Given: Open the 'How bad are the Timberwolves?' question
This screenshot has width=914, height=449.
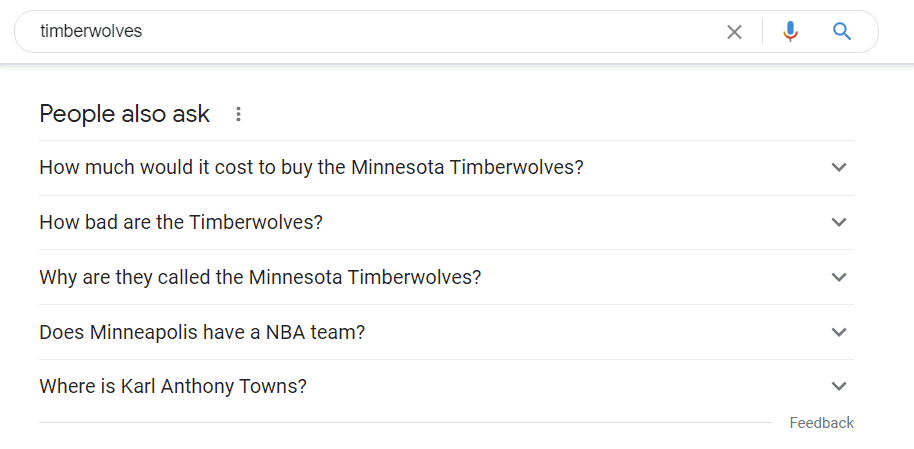Looking at the screenshot, I should [181, 222].
